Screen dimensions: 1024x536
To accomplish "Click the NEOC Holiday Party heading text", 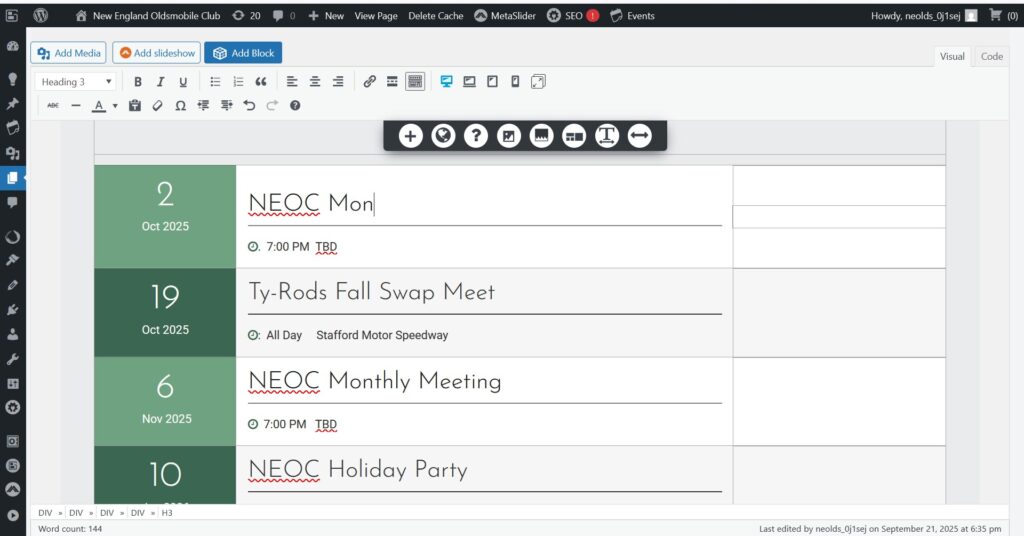I will click(x=357, y=470).
